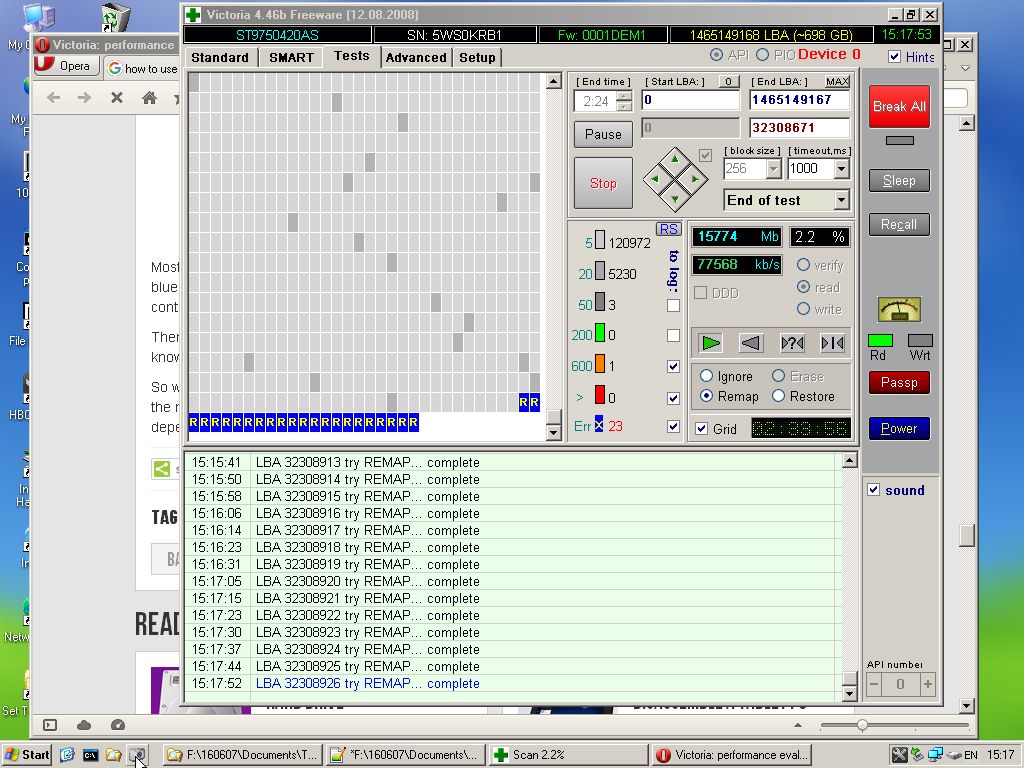The height and width of the screenshot is (768, 1024).
Task: Click scroll-down arrow of the block grid
Action: [553, 432]
